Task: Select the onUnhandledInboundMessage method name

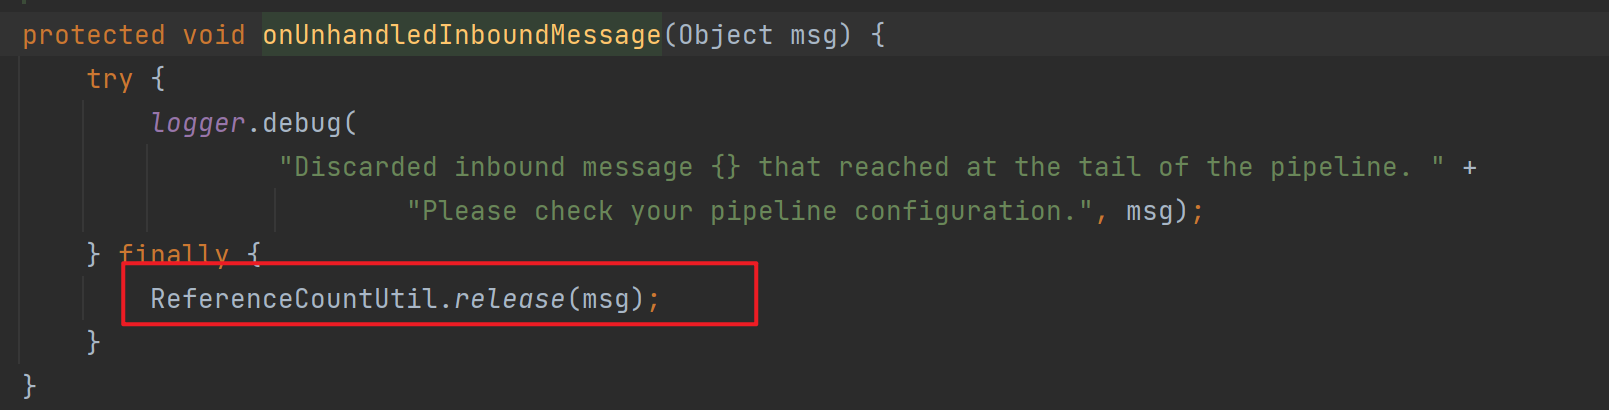Action: point(461,35)
